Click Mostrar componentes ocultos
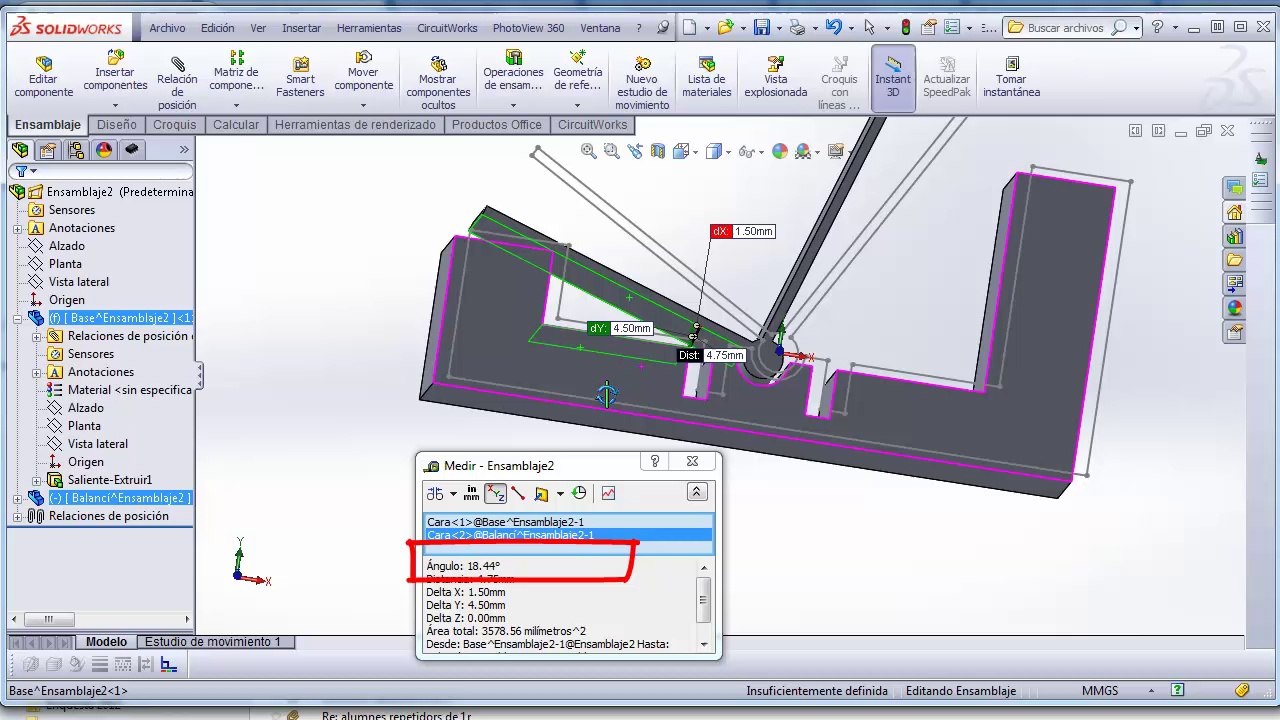 point(438,82)
